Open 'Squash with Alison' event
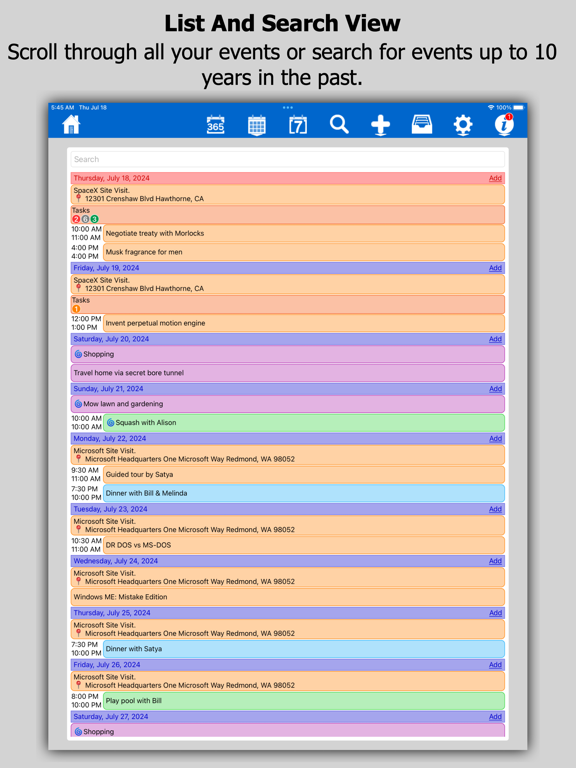The image size is (576, 768). click(x=304, y=423)
